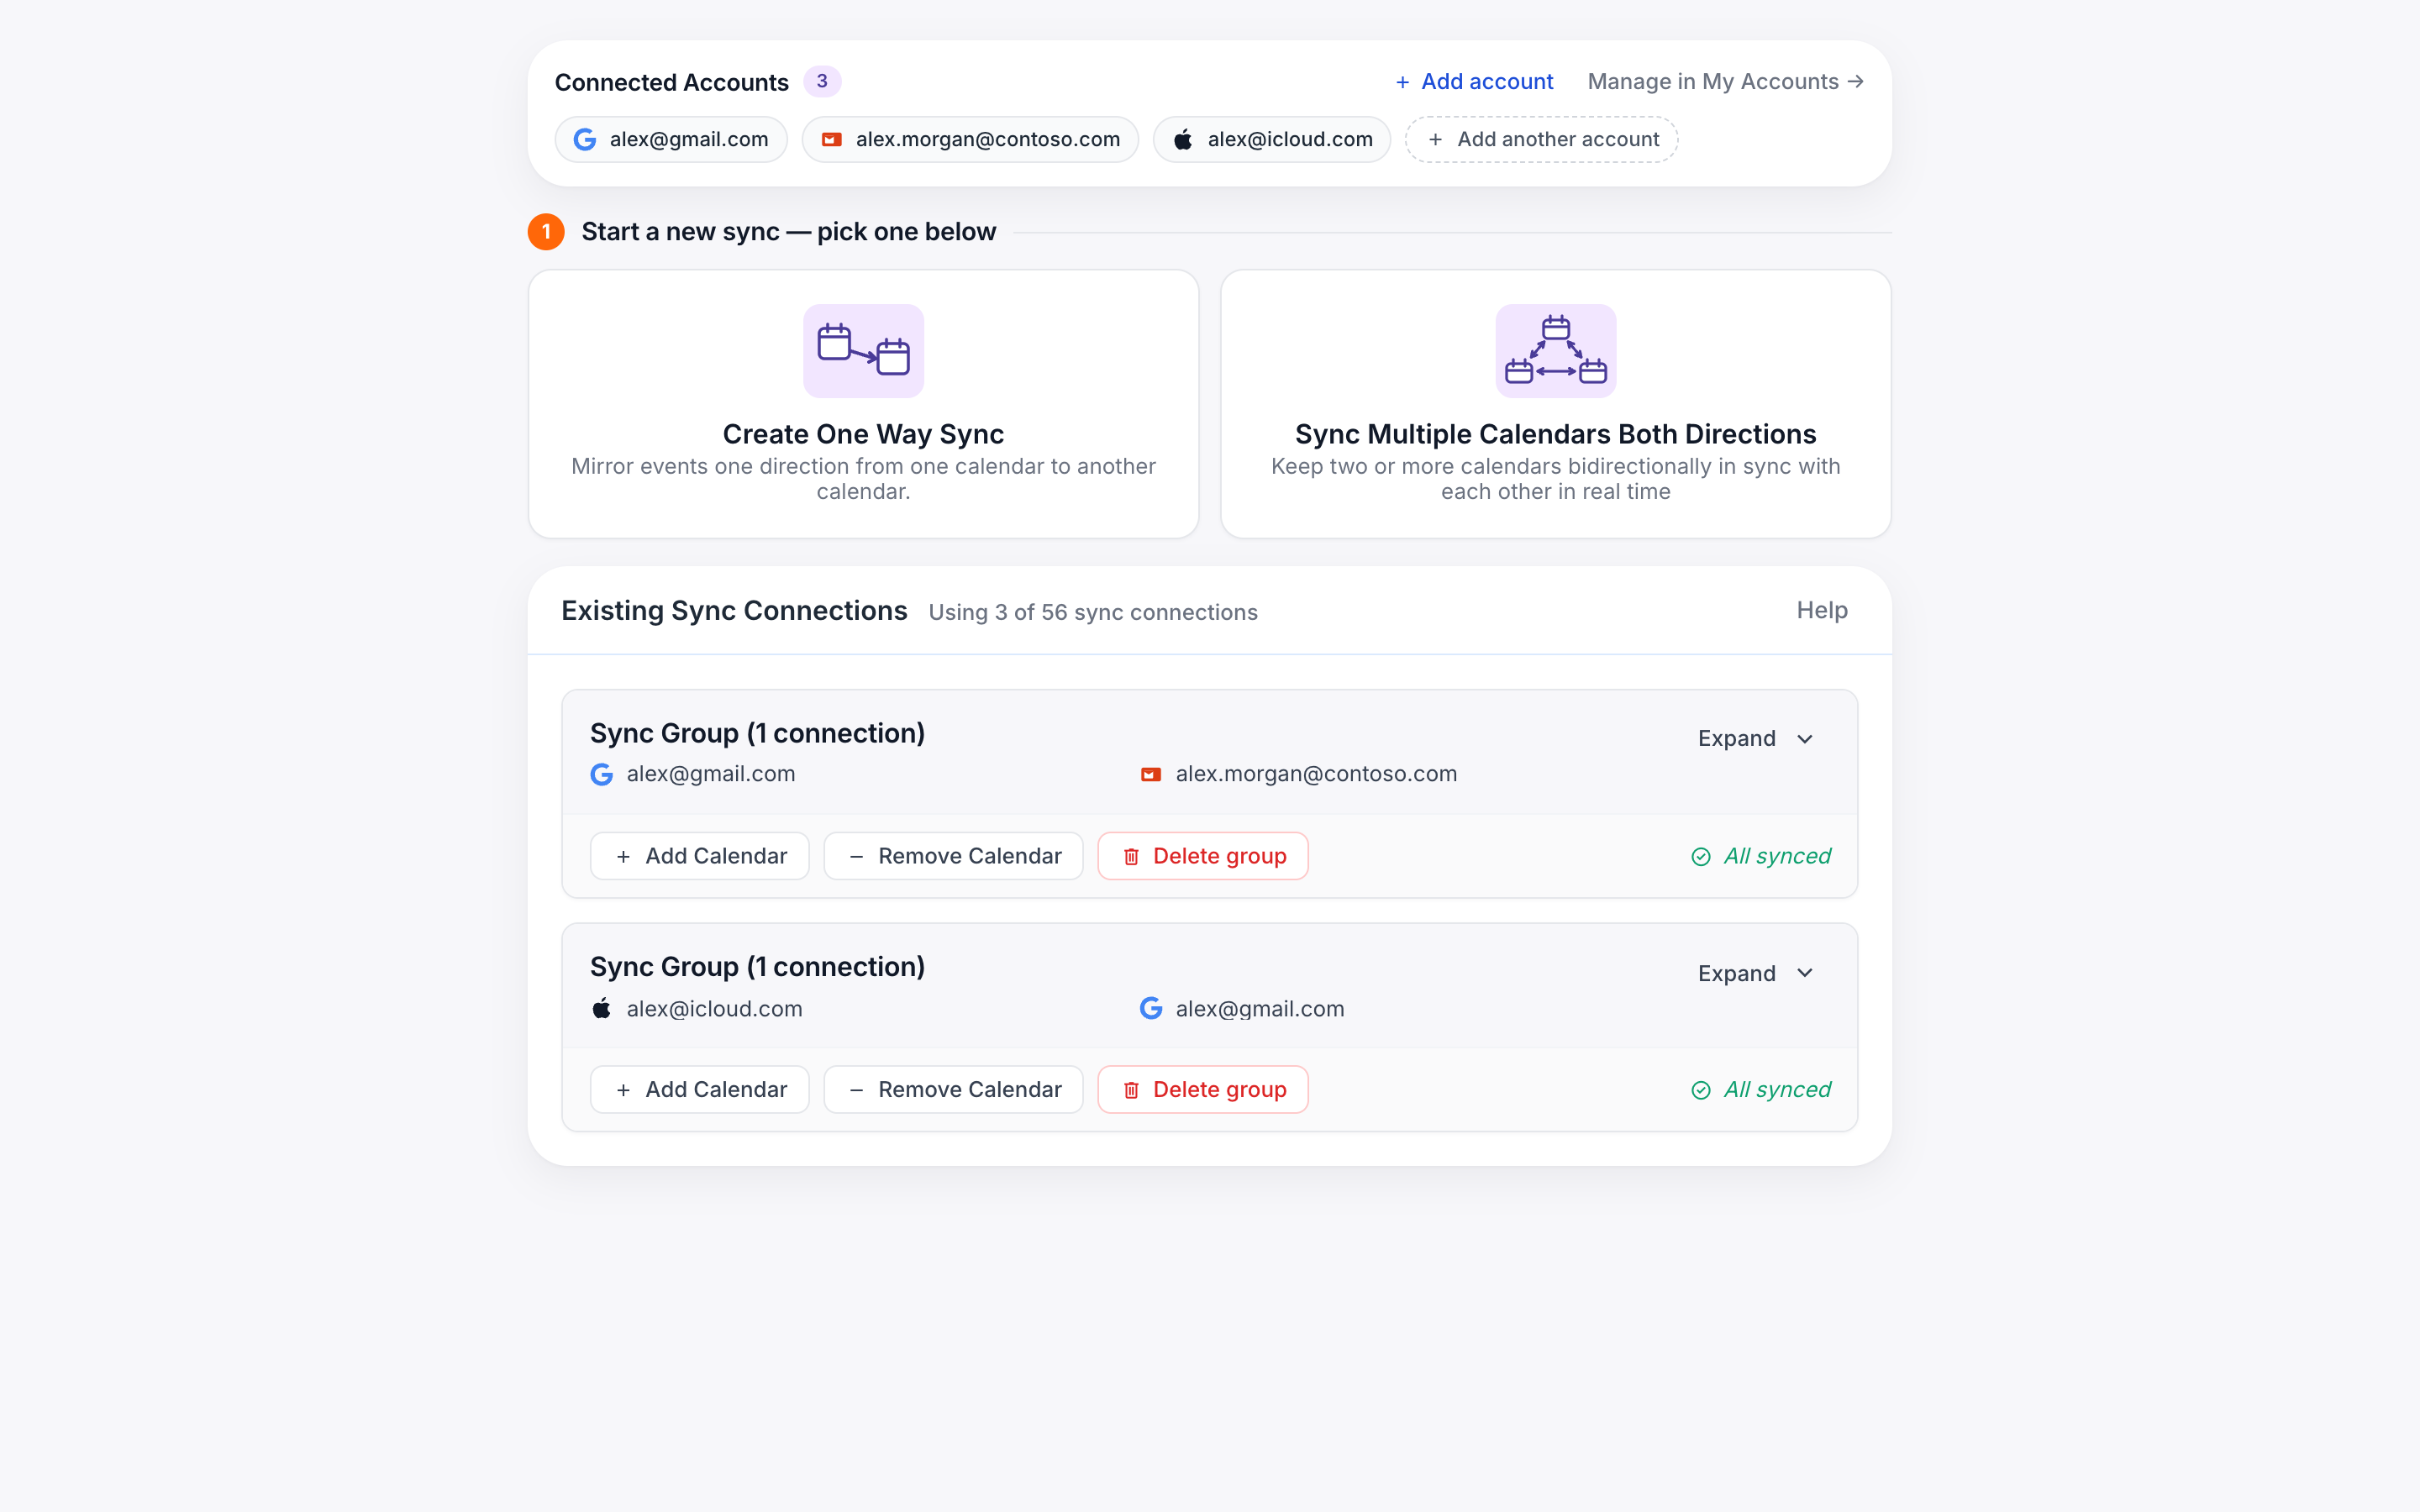Click the Apple icon in second sync group
The width and height of the screenshot is (2420, 1512).
point(601,1008)
